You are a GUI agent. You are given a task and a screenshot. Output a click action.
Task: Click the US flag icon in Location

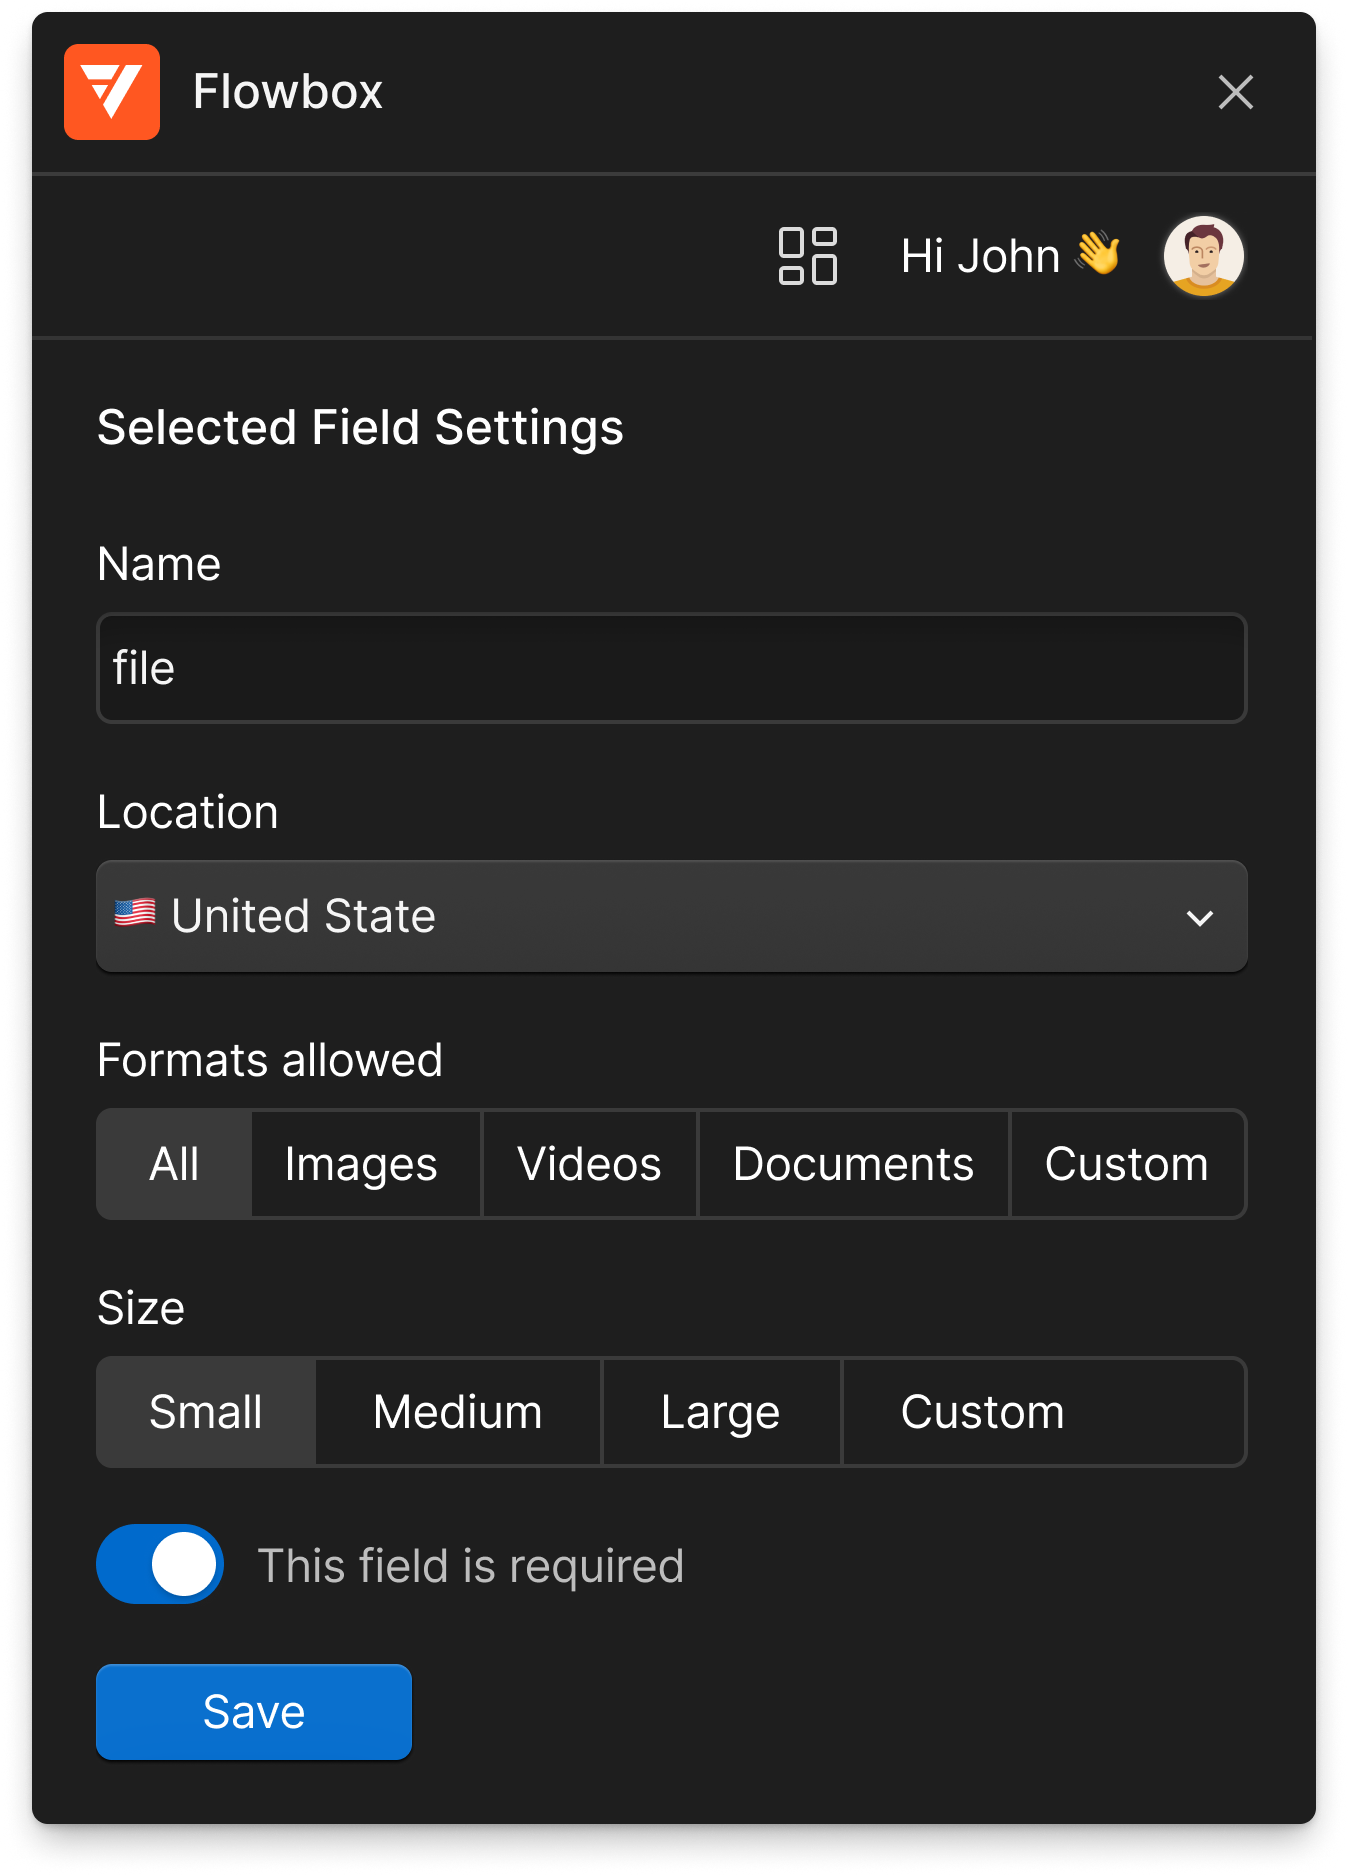[135, 914]
